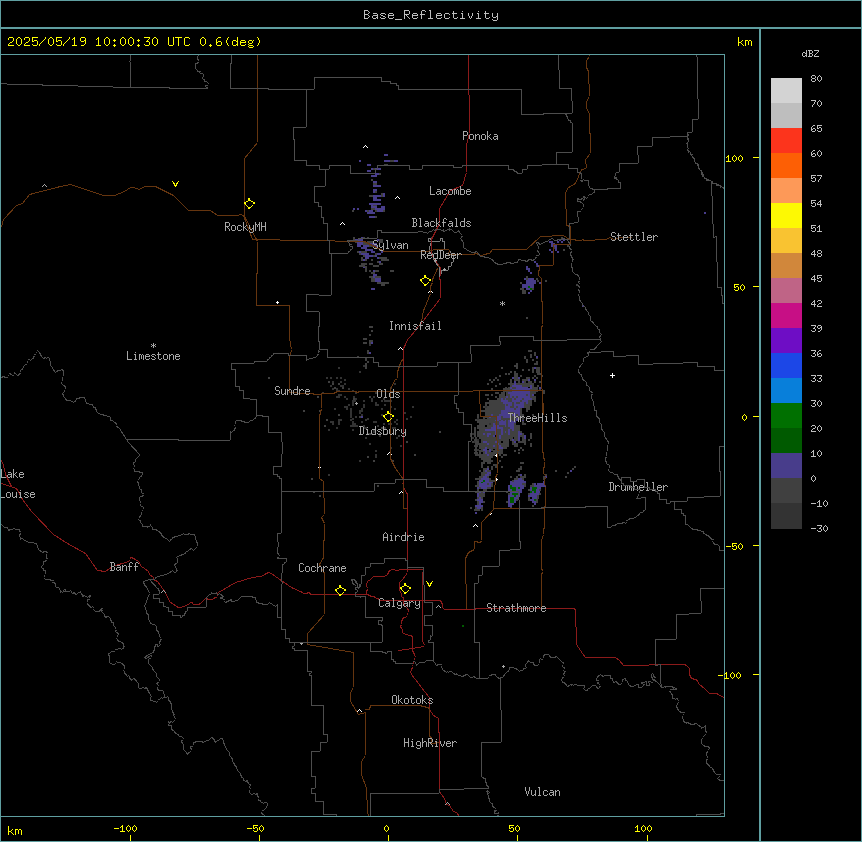Click the -30 value on dBZ legend
This screenshot has width=862, height=842.
click(819, 528)
